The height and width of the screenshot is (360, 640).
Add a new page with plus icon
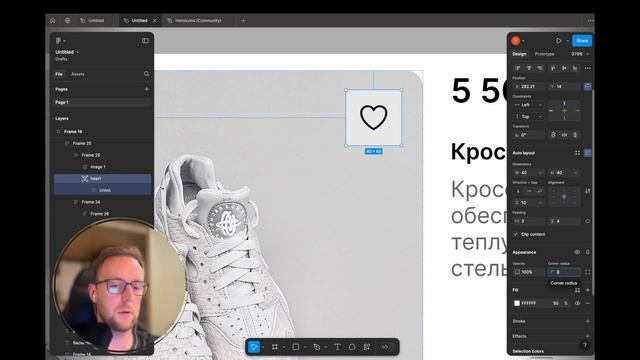(147, 89)
